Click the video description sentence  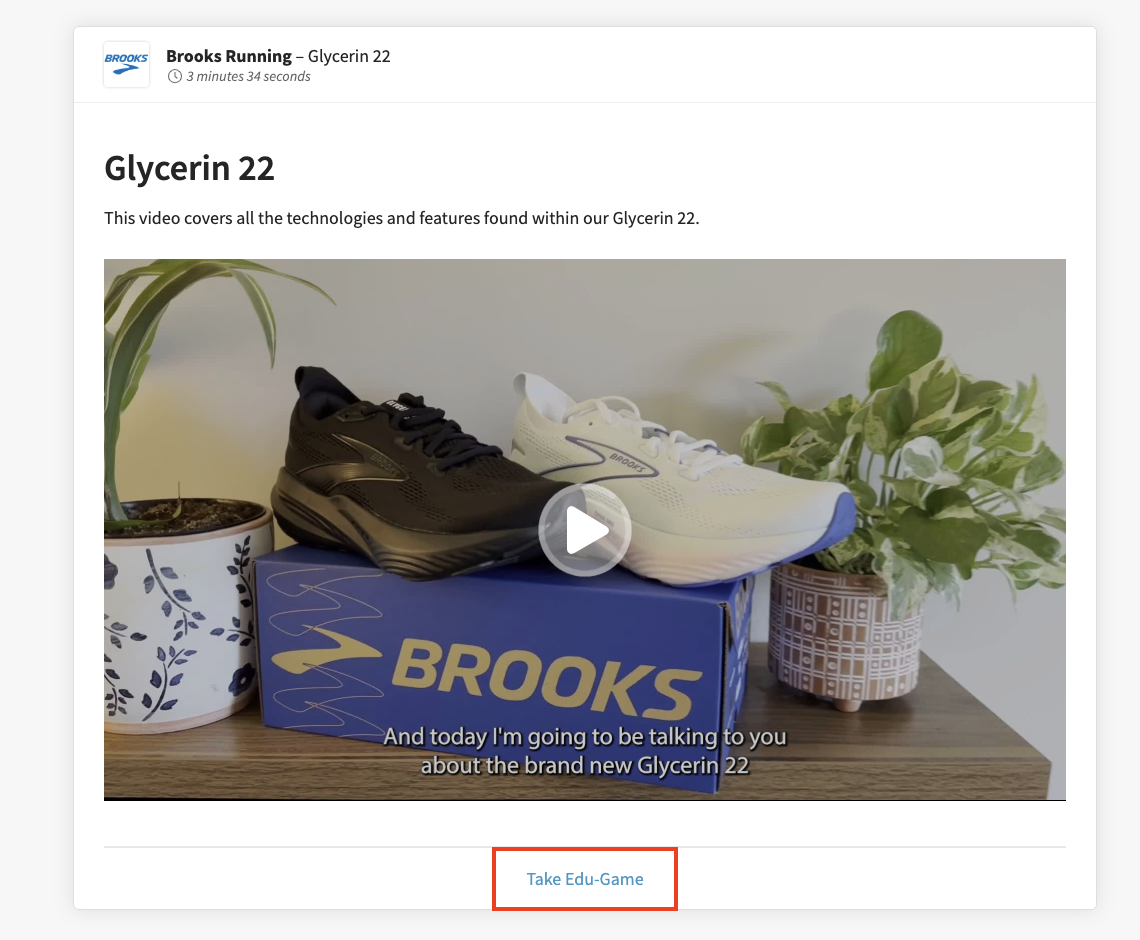[x=401, y=218]
